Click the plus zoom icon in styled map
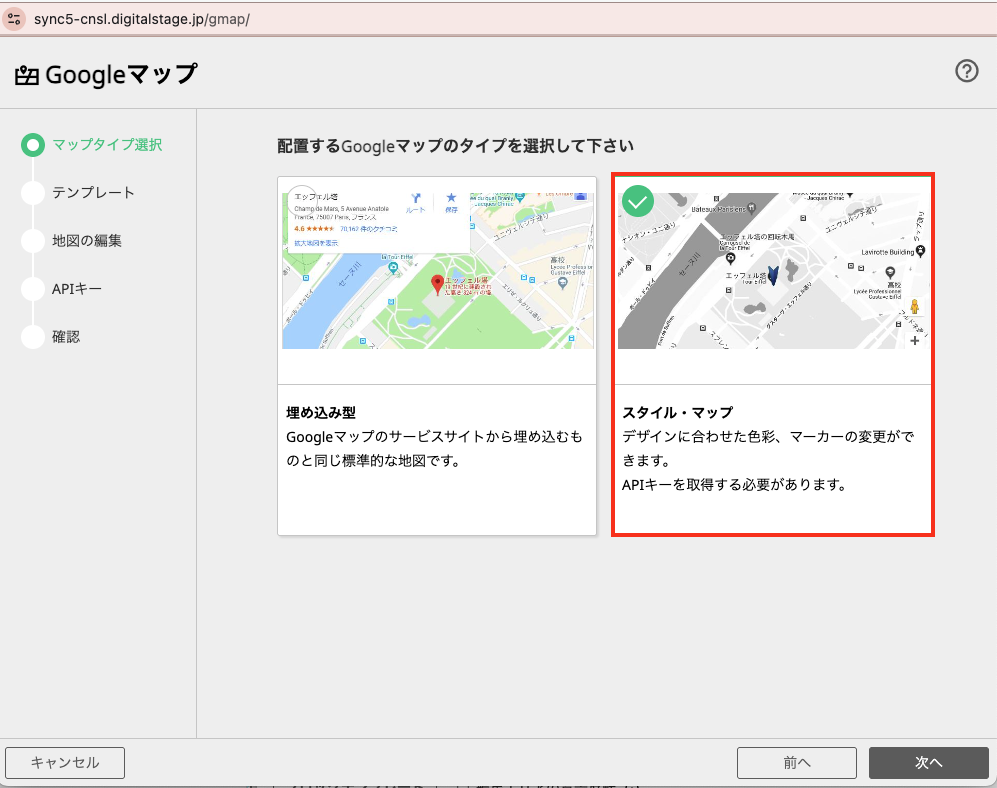Screen dimensions: 997x788 coord(914,340)
